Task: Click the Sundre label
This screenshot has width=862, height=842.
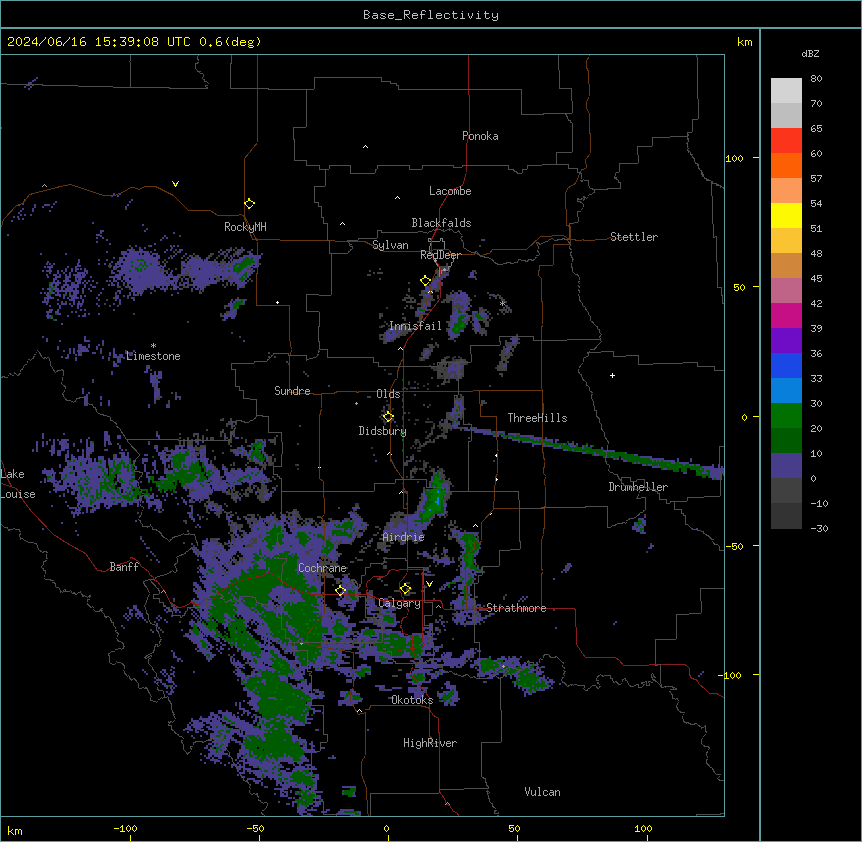Action: tap(292, 391)
